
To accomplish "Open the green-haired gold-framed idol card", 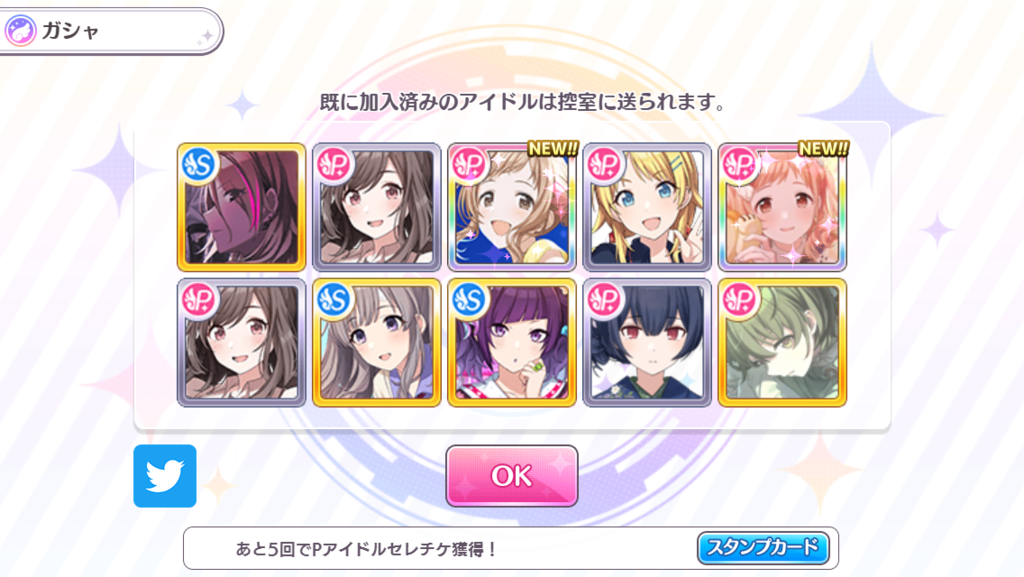I will coord(782,343).
